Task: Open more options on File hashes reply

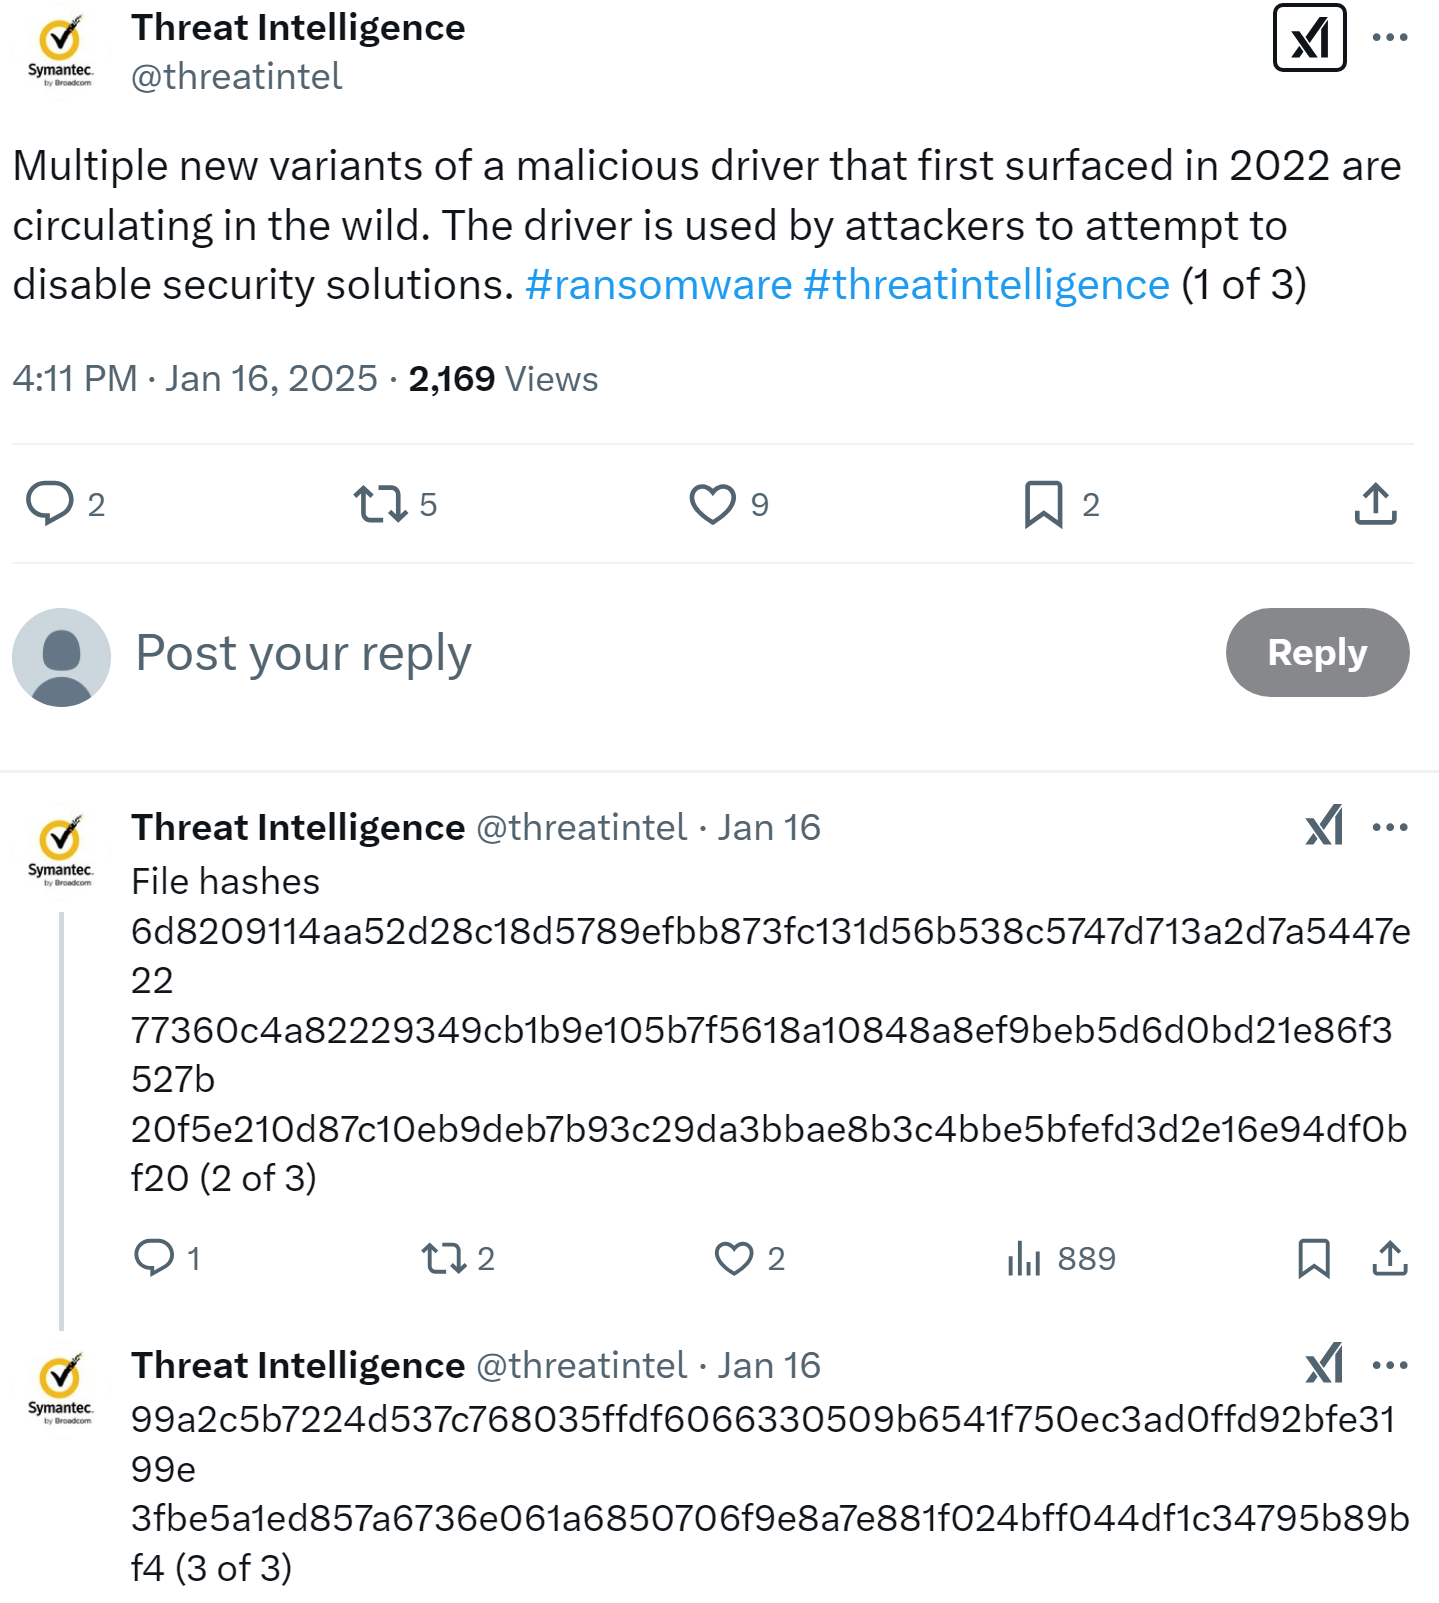Action: coord(1390,827)
